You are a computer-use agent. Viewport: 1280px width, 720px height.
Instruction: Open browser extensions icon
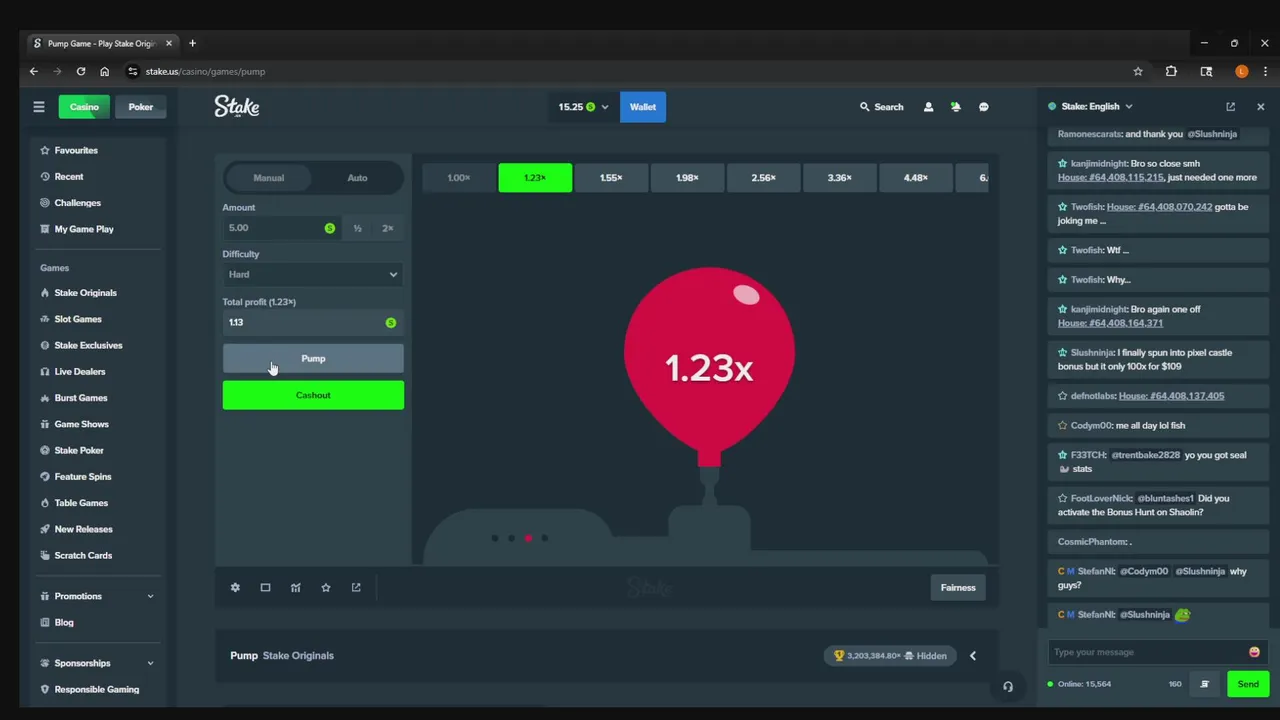1171,72
